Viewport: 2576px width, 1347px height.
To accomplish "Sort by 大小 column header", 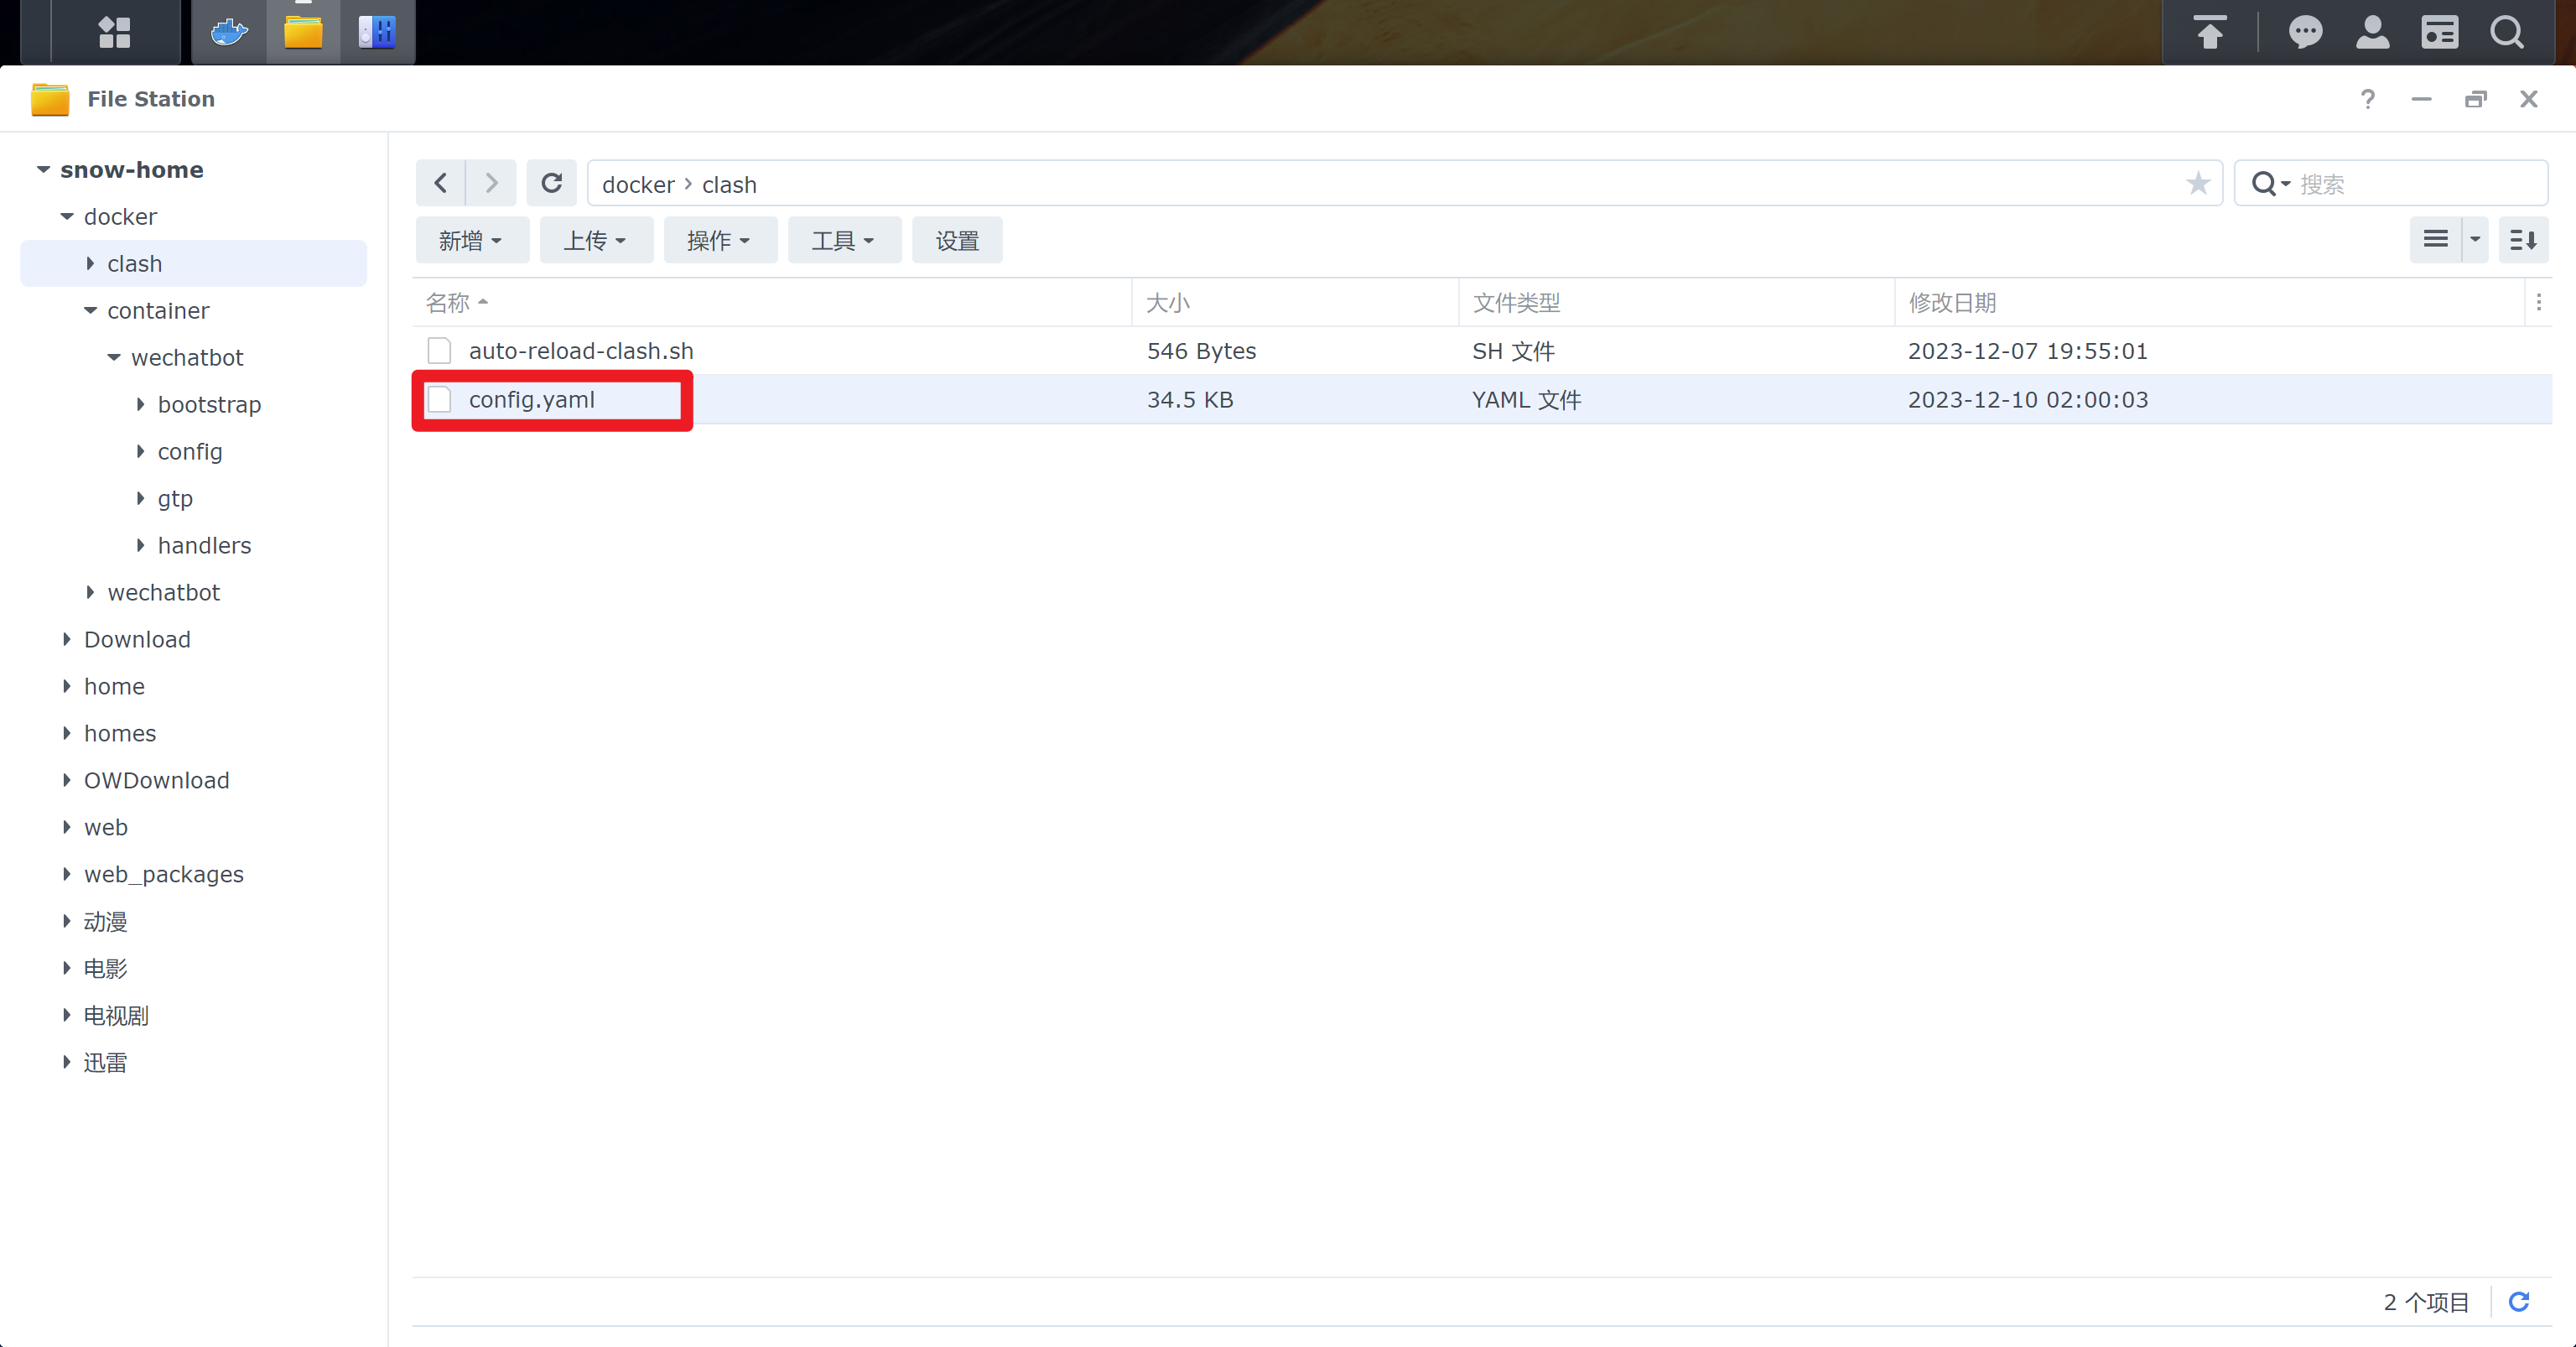I will [x=1295, y=302].
